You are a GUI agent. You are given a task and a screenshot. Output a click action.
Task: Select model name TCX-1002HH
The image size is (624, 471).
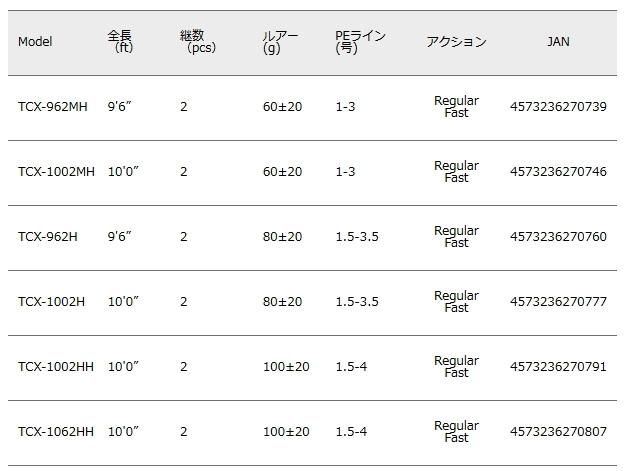tap(56, 367)
